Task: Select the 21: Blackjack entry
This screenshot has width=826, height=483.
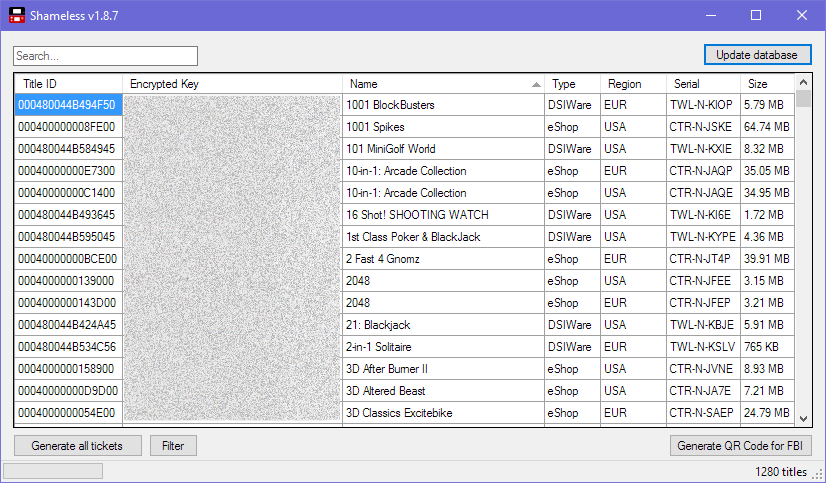Action: pos(444,325)
